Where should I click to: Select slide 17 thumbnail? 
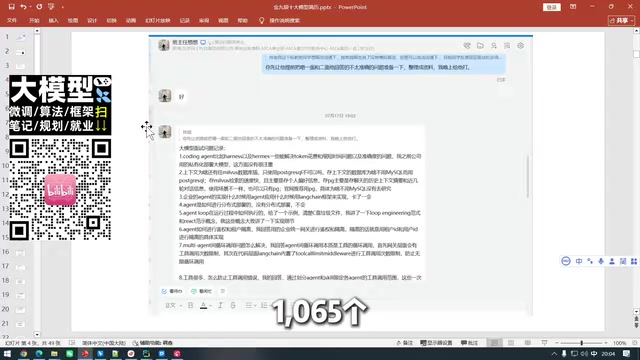pos(20,267)
